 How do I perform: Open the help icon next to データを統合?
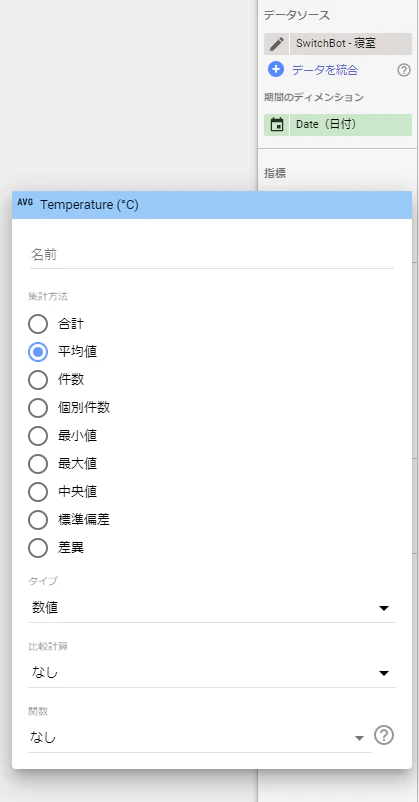[x=404, y=71]
